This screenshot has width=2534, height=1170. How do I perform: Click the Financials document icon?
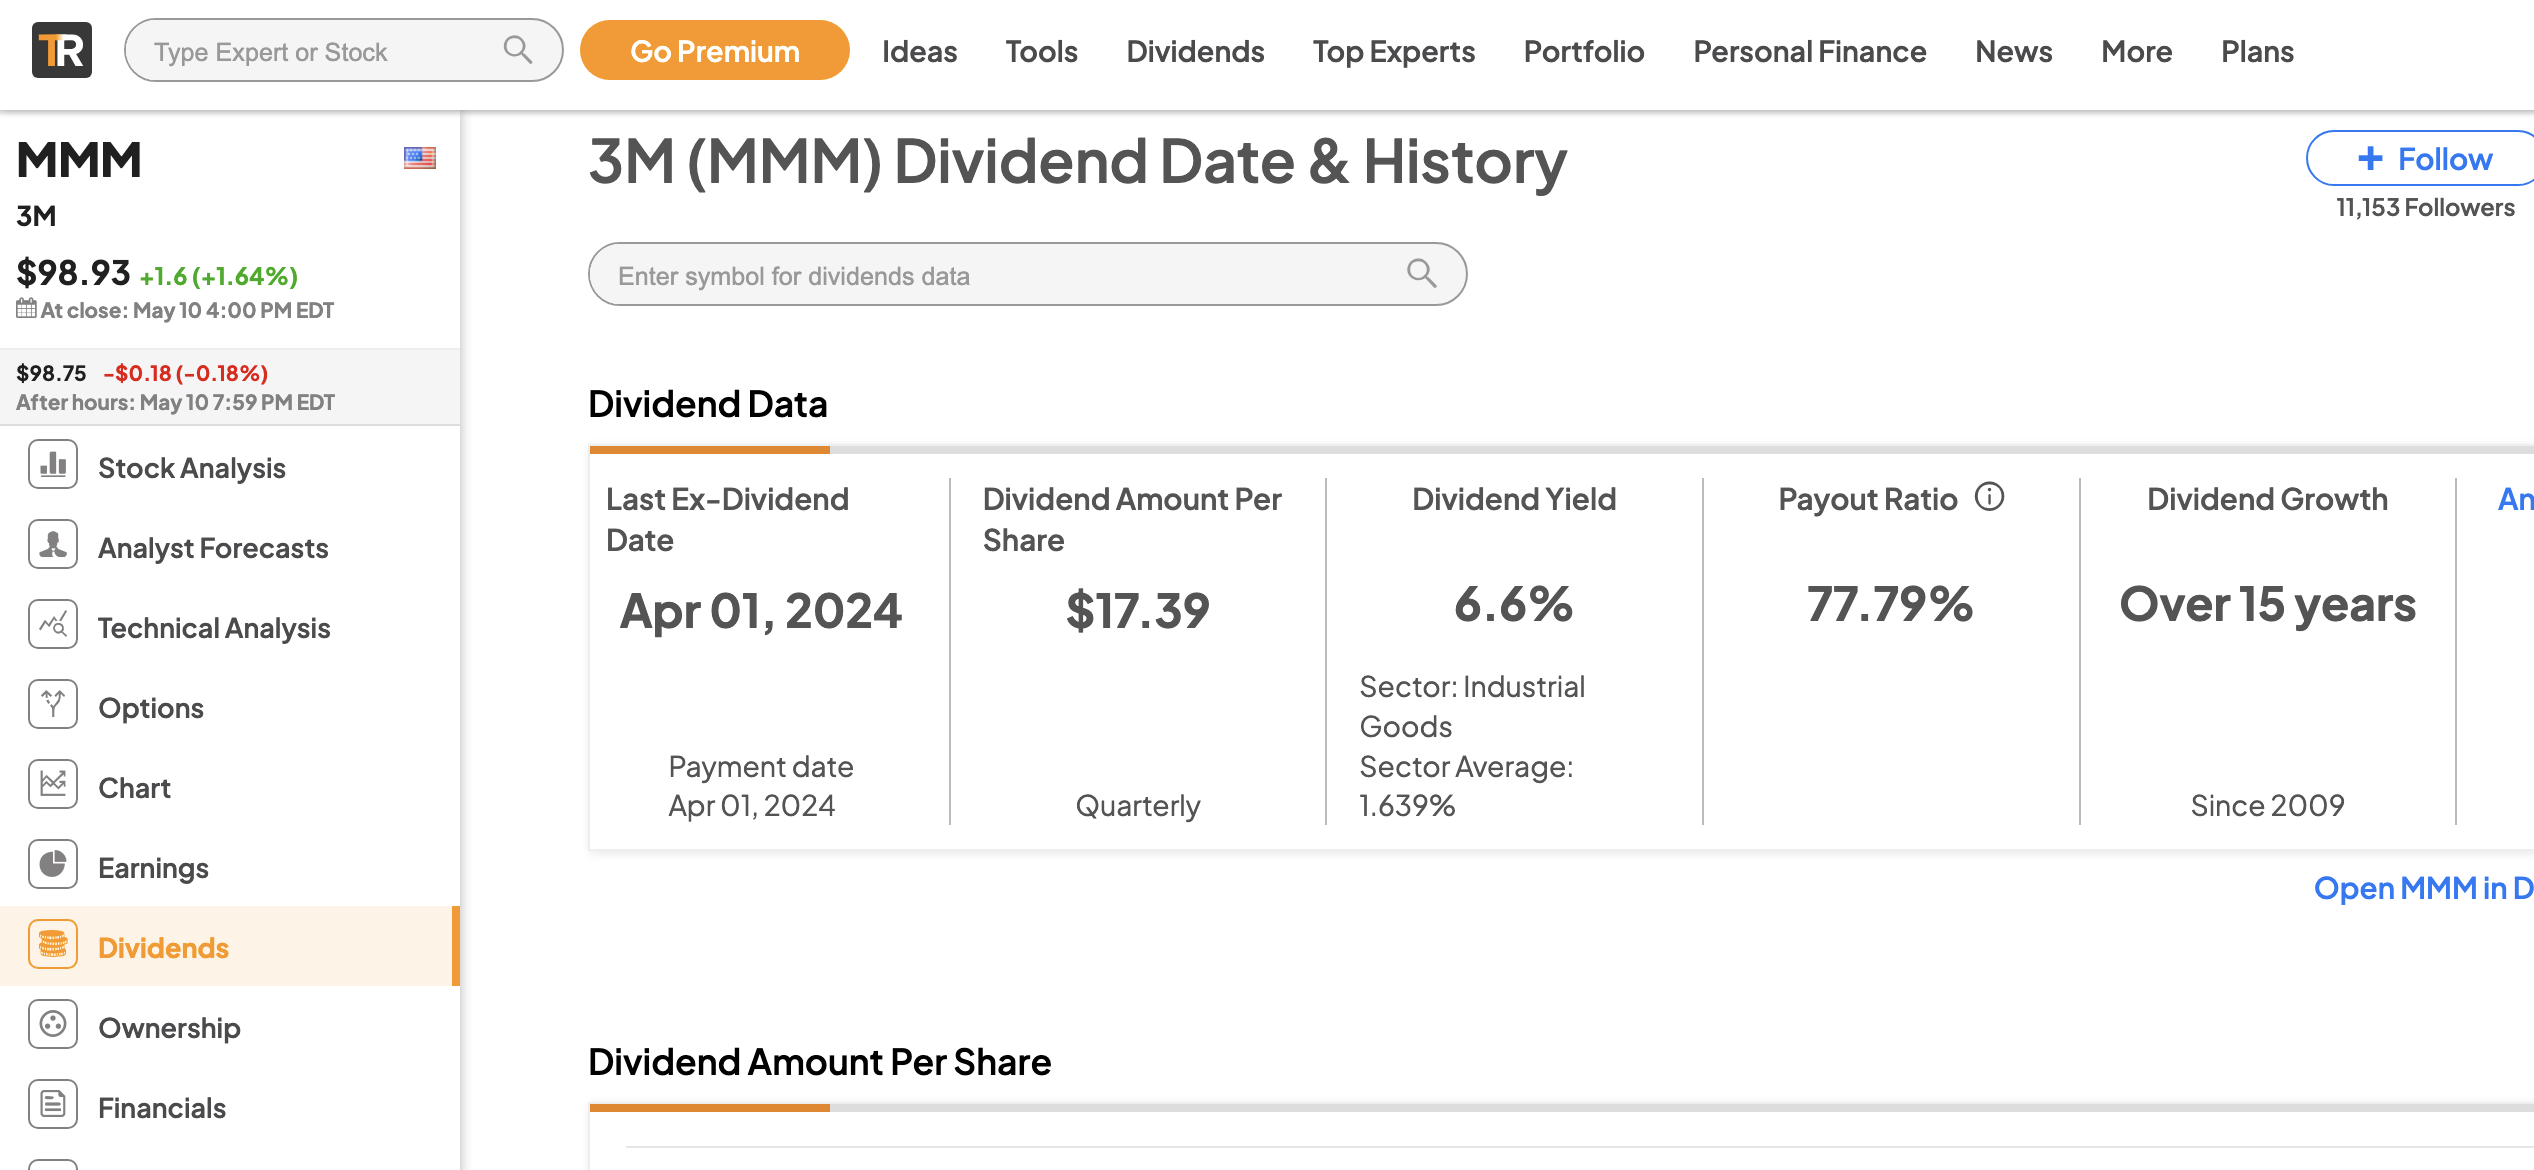(53, 1105)
